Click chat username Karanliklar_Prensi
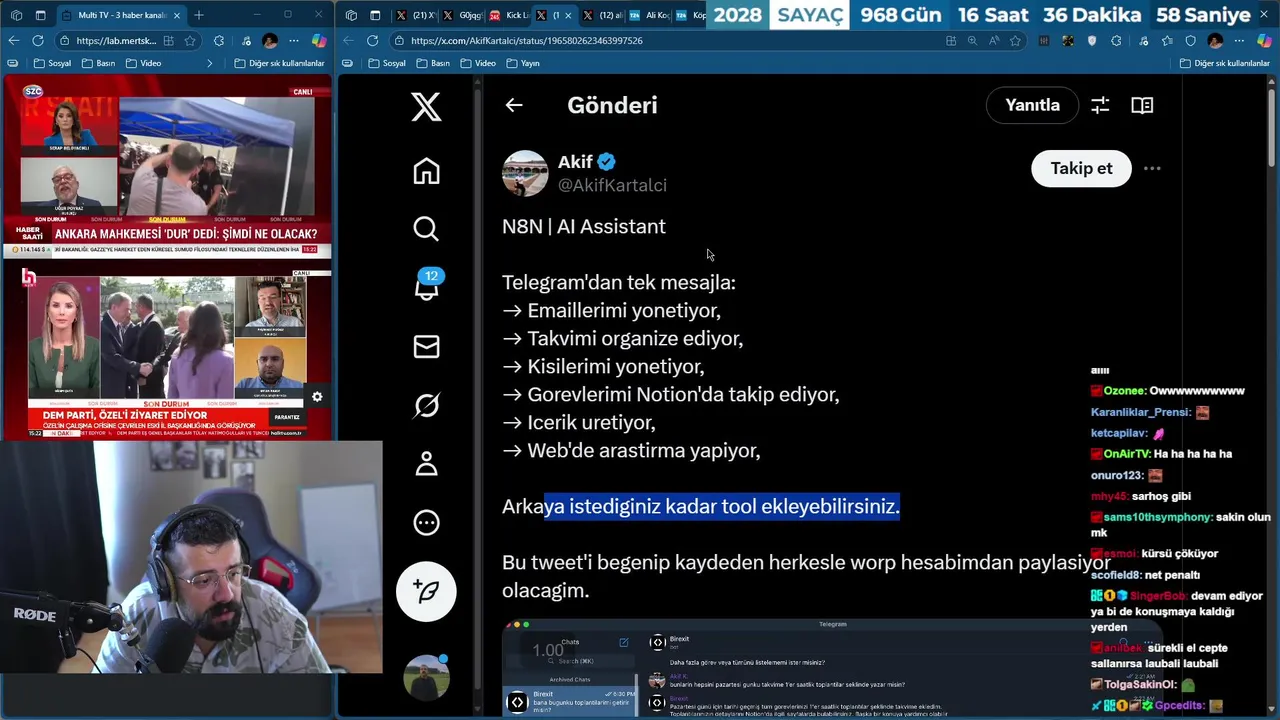This screenshot has width=1280, height=720. [1141, 412]
